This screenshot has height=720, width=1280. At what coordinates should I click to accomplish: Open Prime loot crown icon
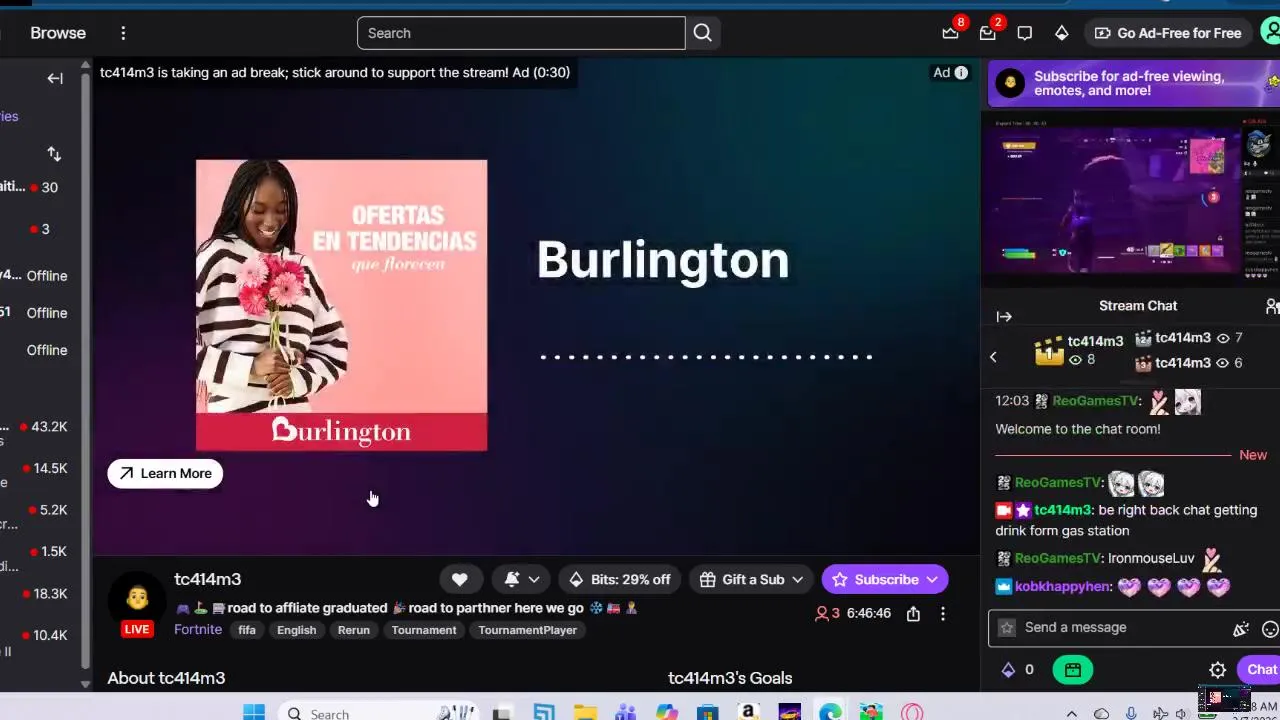pyautogui.click(x=950, y=33)
